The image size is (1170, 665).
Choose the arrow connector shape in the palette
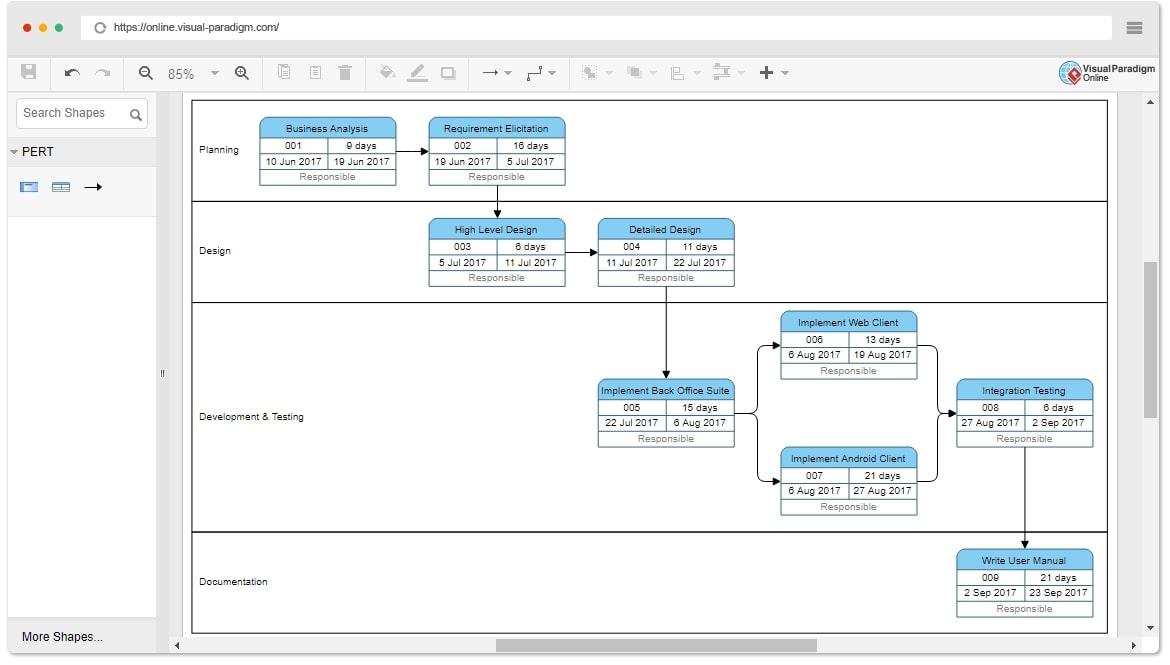[93, 187]
